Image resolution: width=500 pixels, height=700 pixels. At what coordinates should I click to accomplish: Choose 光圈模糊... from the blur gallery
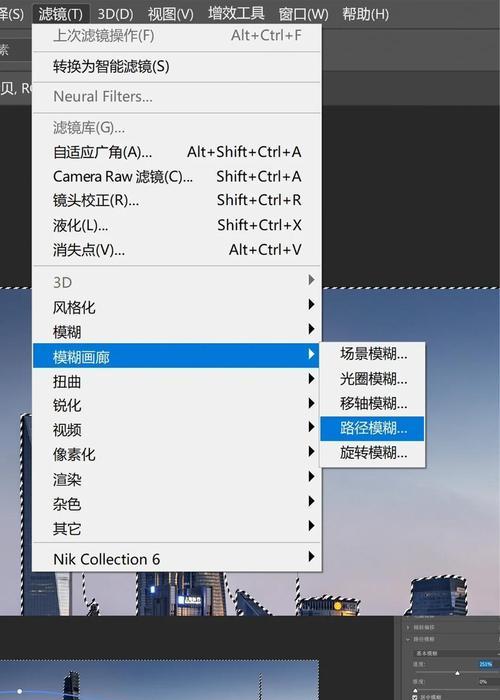point(372,379)
